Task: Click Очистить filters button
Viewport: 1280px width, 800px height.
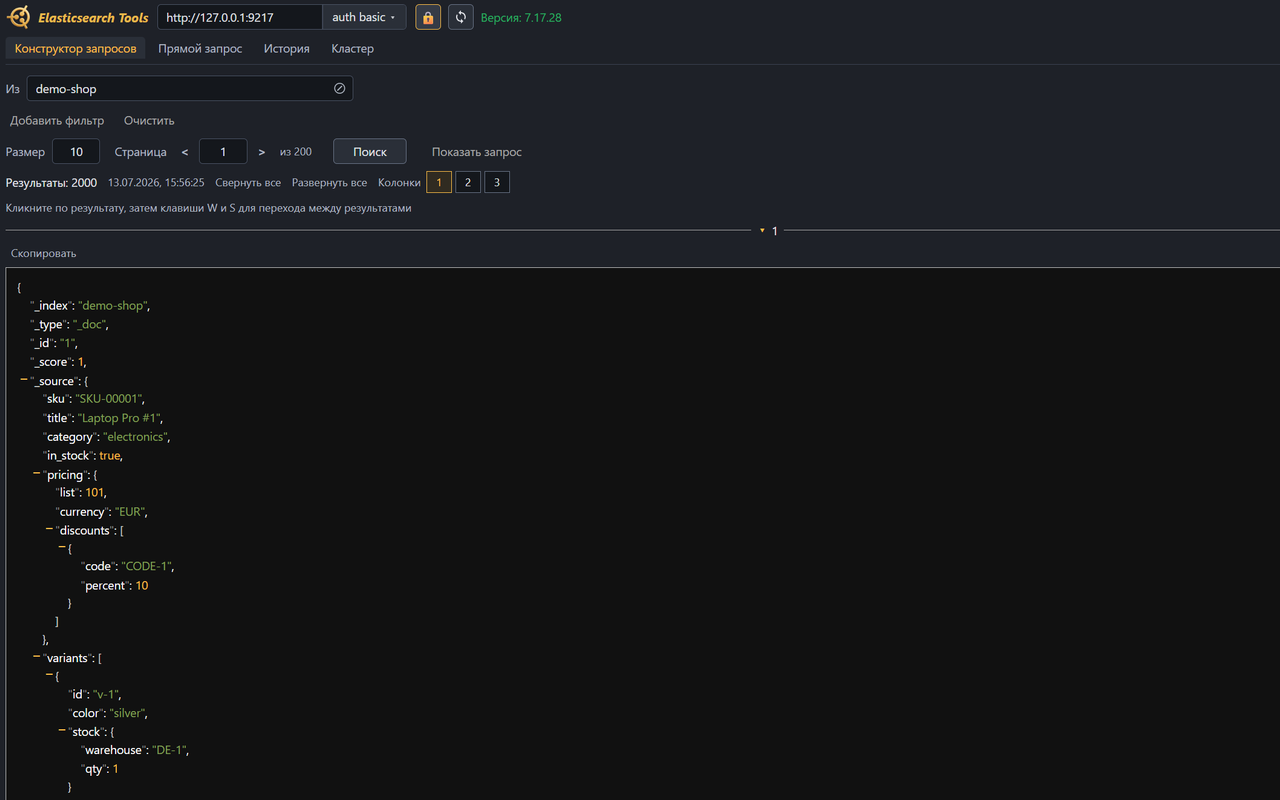Action: 149,120
